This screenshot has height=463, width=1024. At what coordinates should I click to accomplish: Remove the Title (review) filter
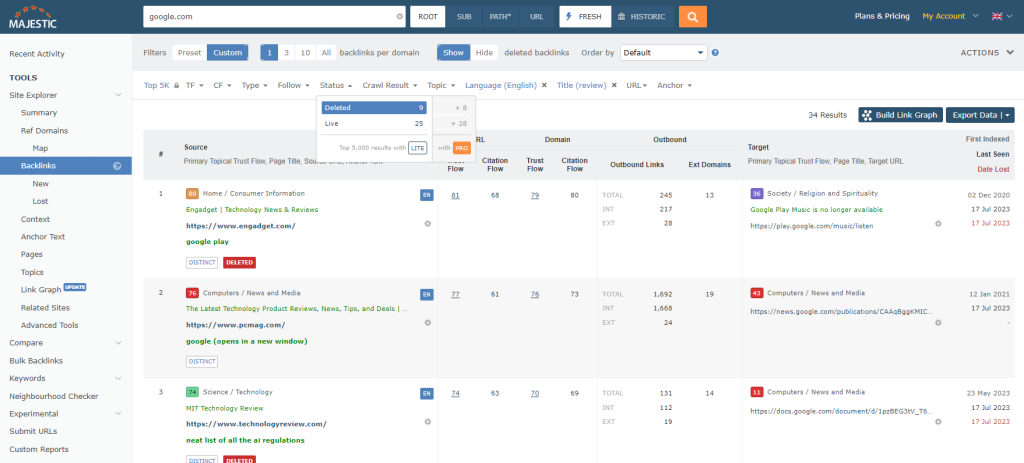614,86
